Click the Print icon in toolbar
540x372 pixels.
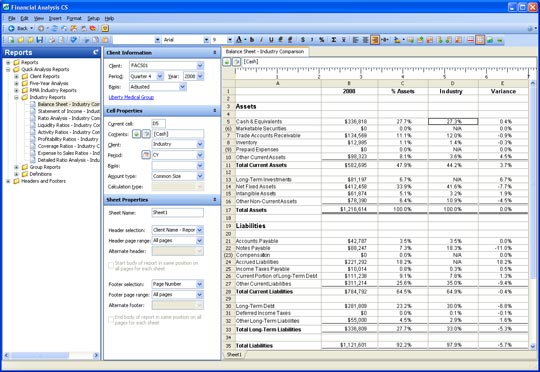[x=52, y=40]
